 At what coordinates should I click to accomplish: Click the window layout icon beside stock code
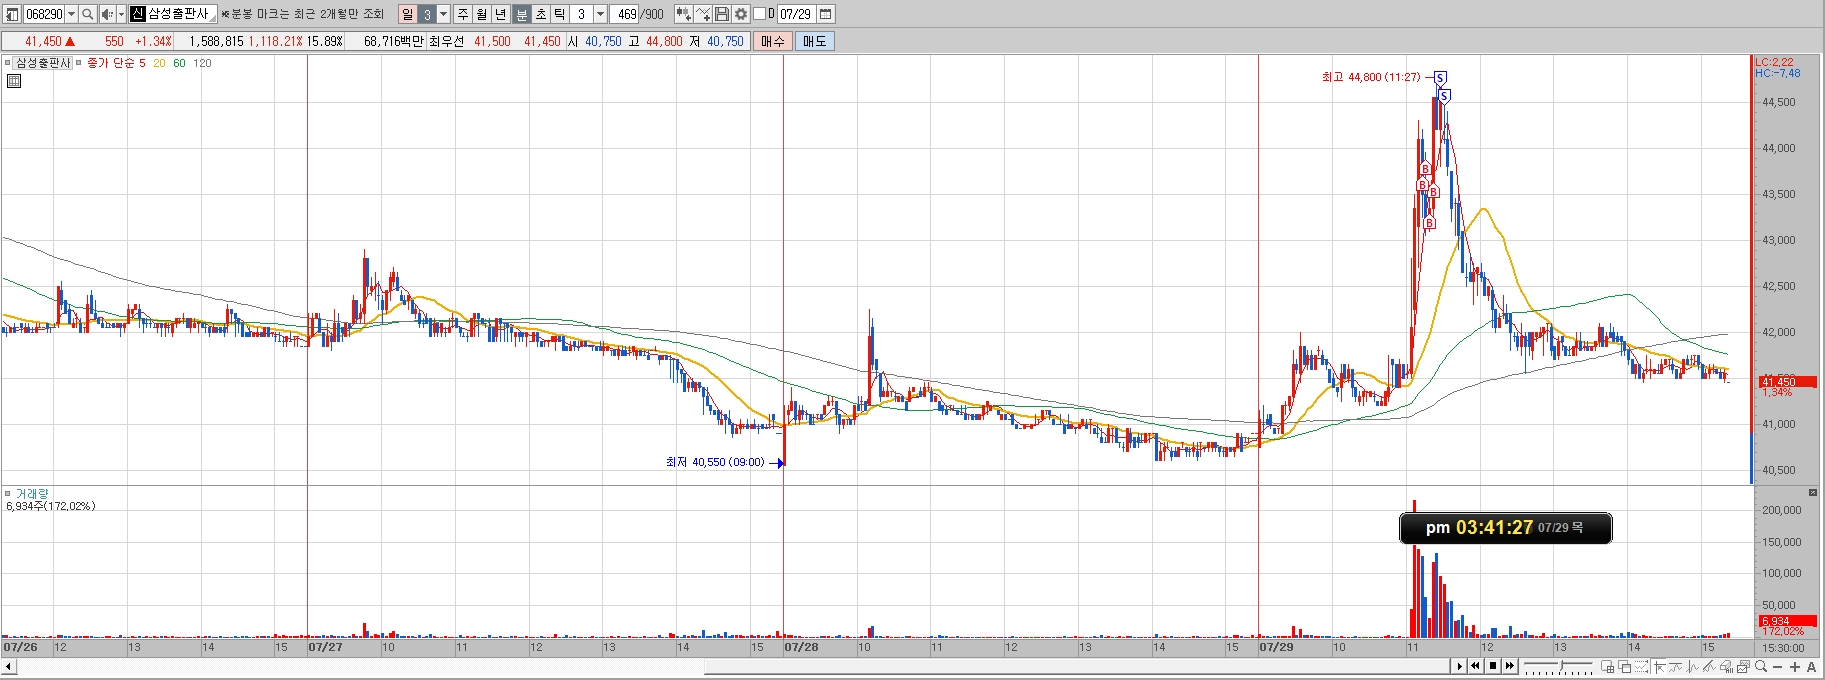coord(12,14)
